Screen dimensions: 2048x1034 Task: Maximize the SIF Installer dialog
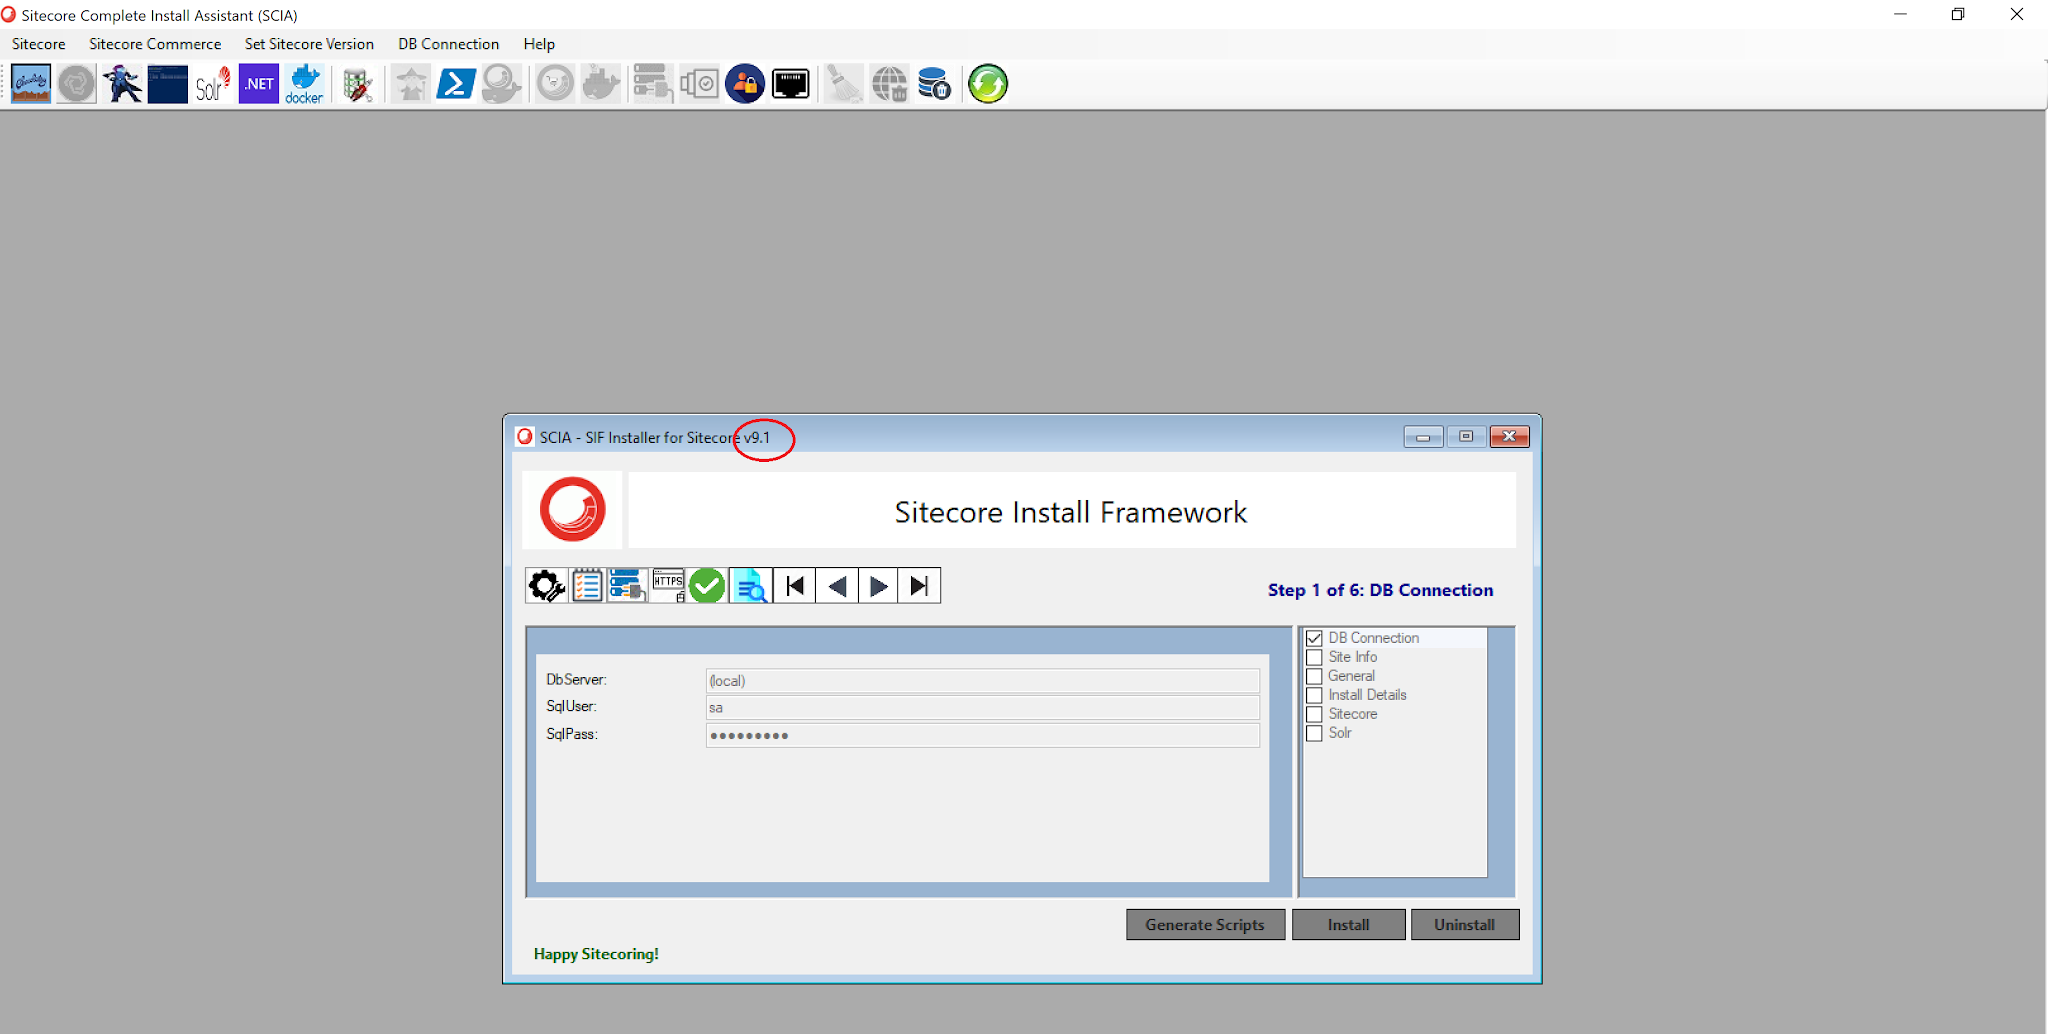(1466, 436)
